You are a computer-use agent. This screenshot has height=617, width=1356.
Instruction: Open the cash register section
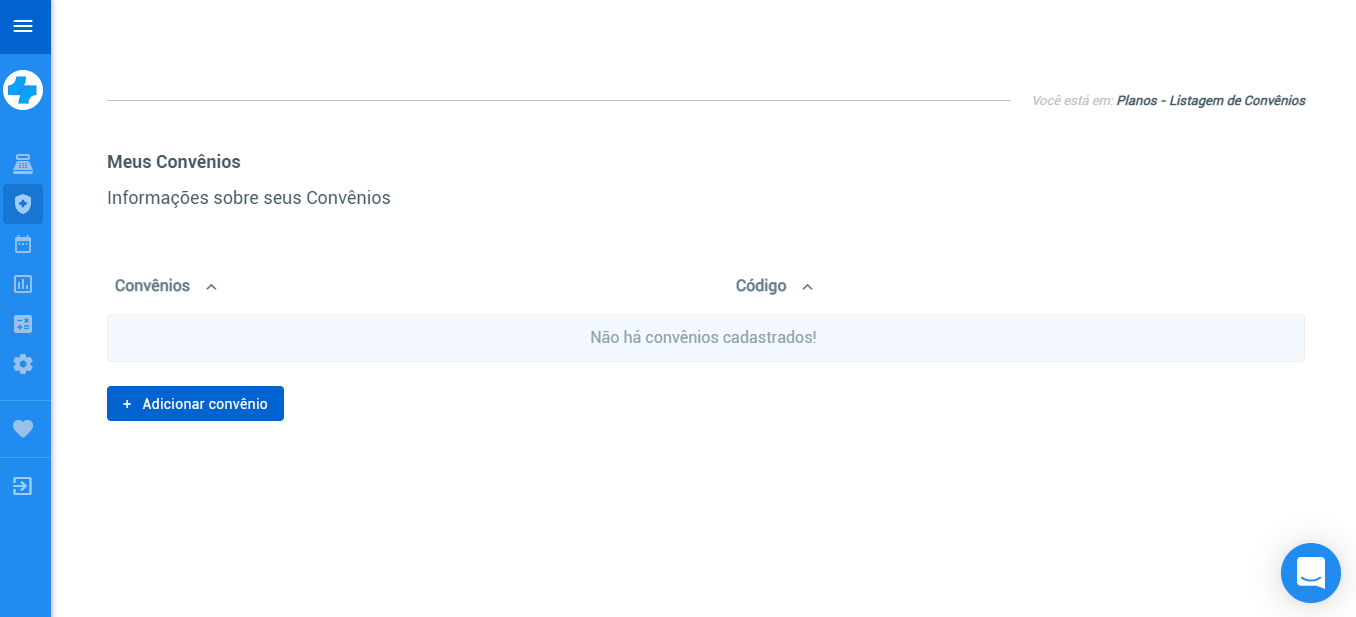click(x=23, y=164)
